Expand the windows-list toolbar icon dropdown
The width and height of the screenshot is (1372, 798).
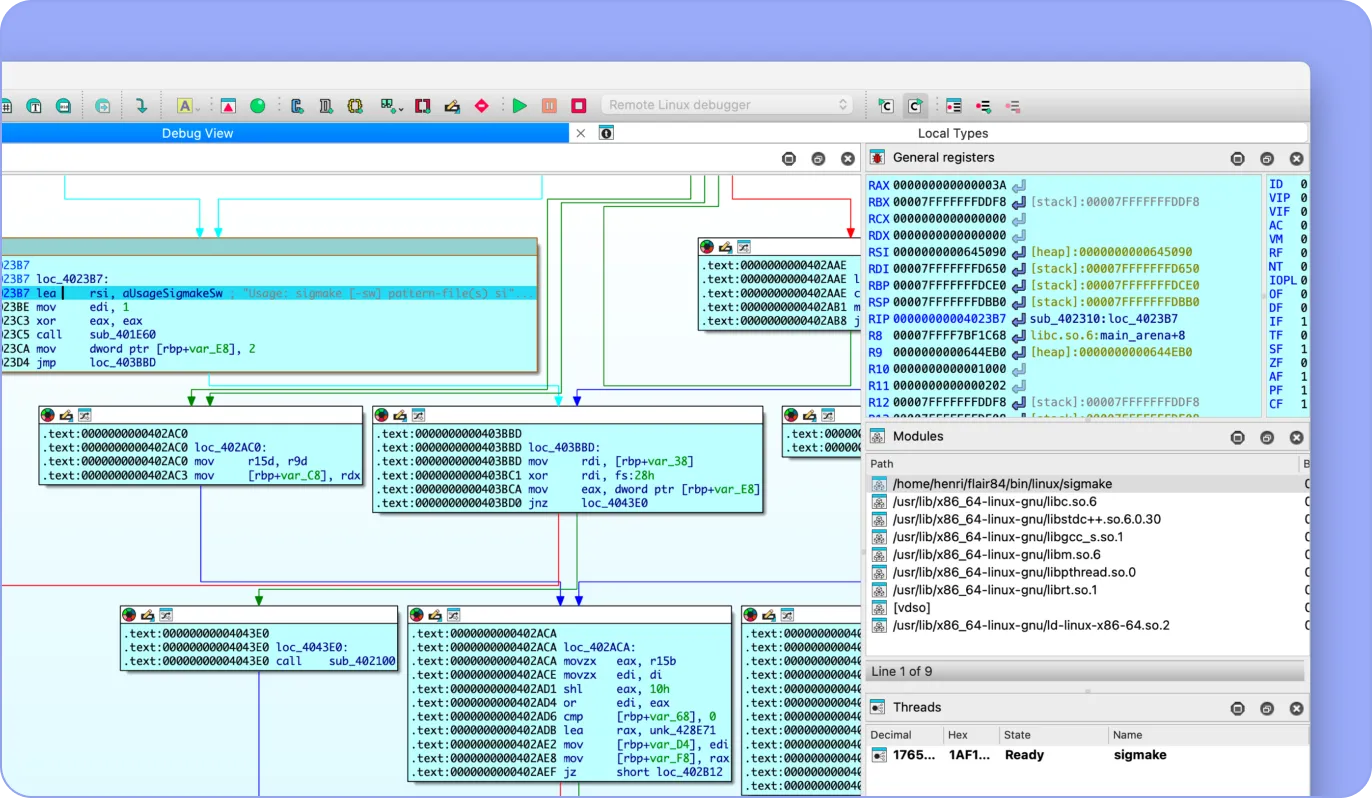click(x=399, y=107)
